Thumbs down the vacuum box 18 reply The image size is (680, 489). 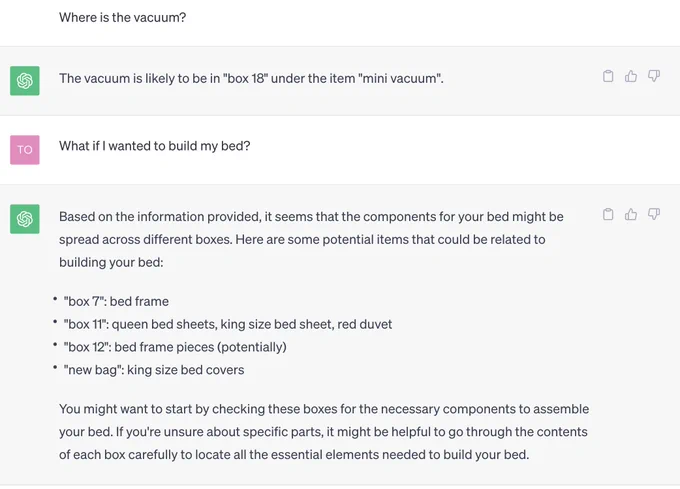tap(654, 76)
